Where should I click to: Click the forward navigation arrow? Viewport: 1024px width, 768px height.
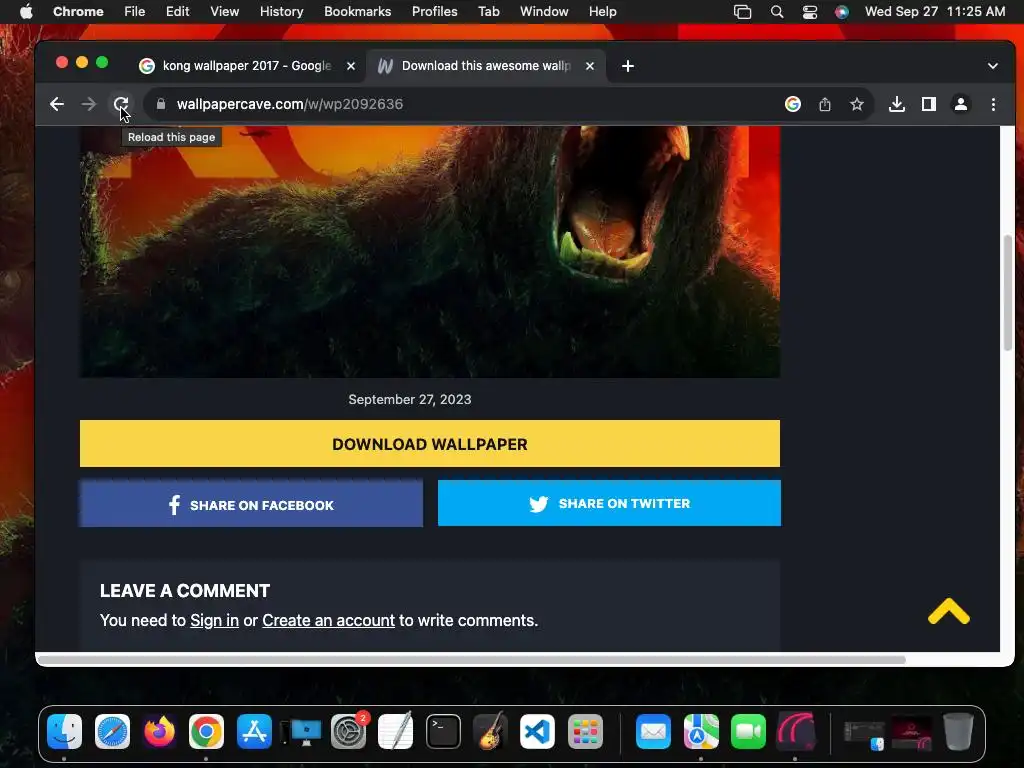[x=89, y=104]
